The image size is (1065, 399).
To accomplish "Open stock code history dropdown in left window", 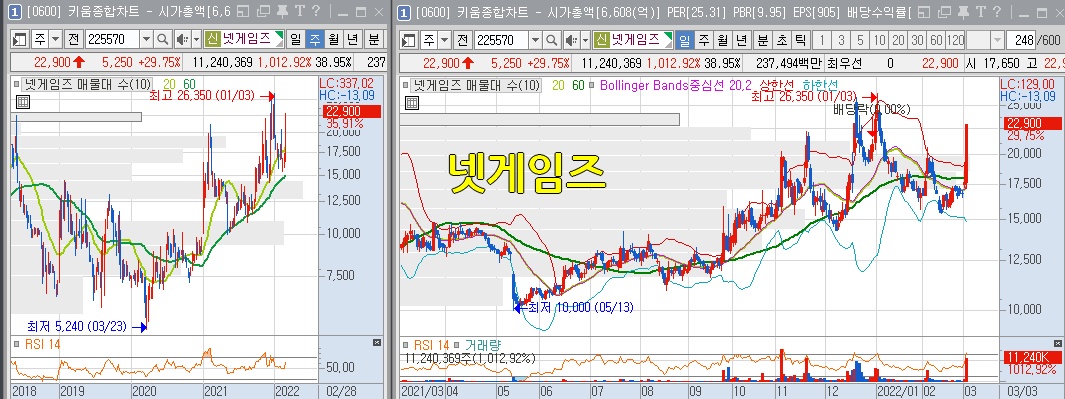I will (147, 39).
